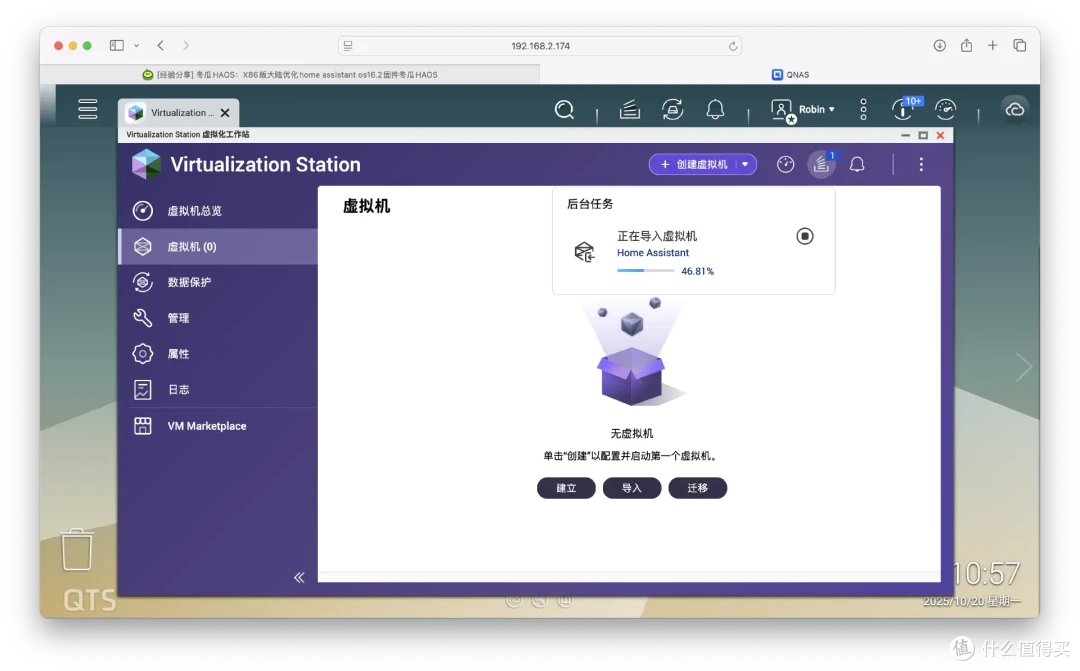Open QTS external devices sync icon
The image size is (1080, 671).
tap(672, 110)
